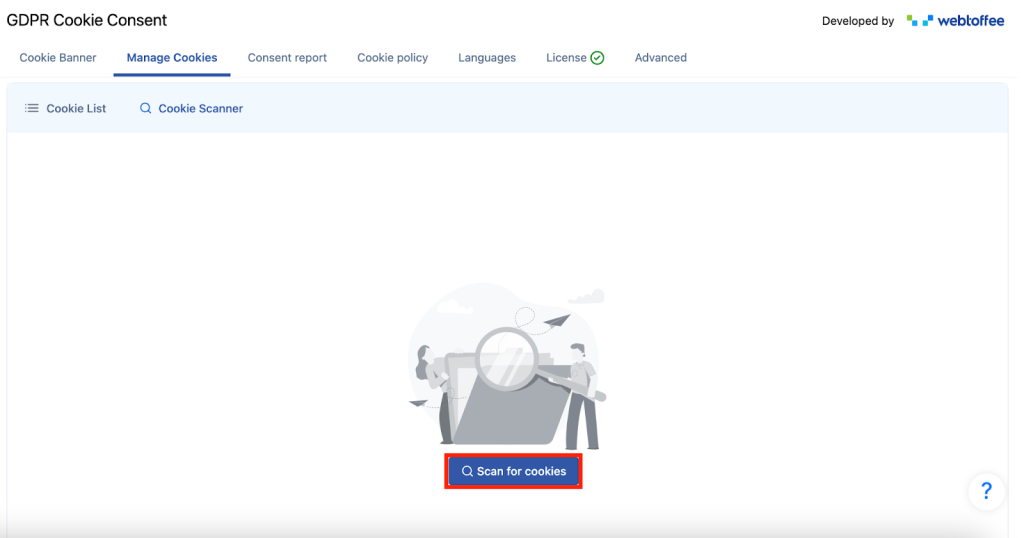Viewport: 1024px width, 538px height.
Task: Click the WebToffee squares logo icon
Action: coord(918,20)
